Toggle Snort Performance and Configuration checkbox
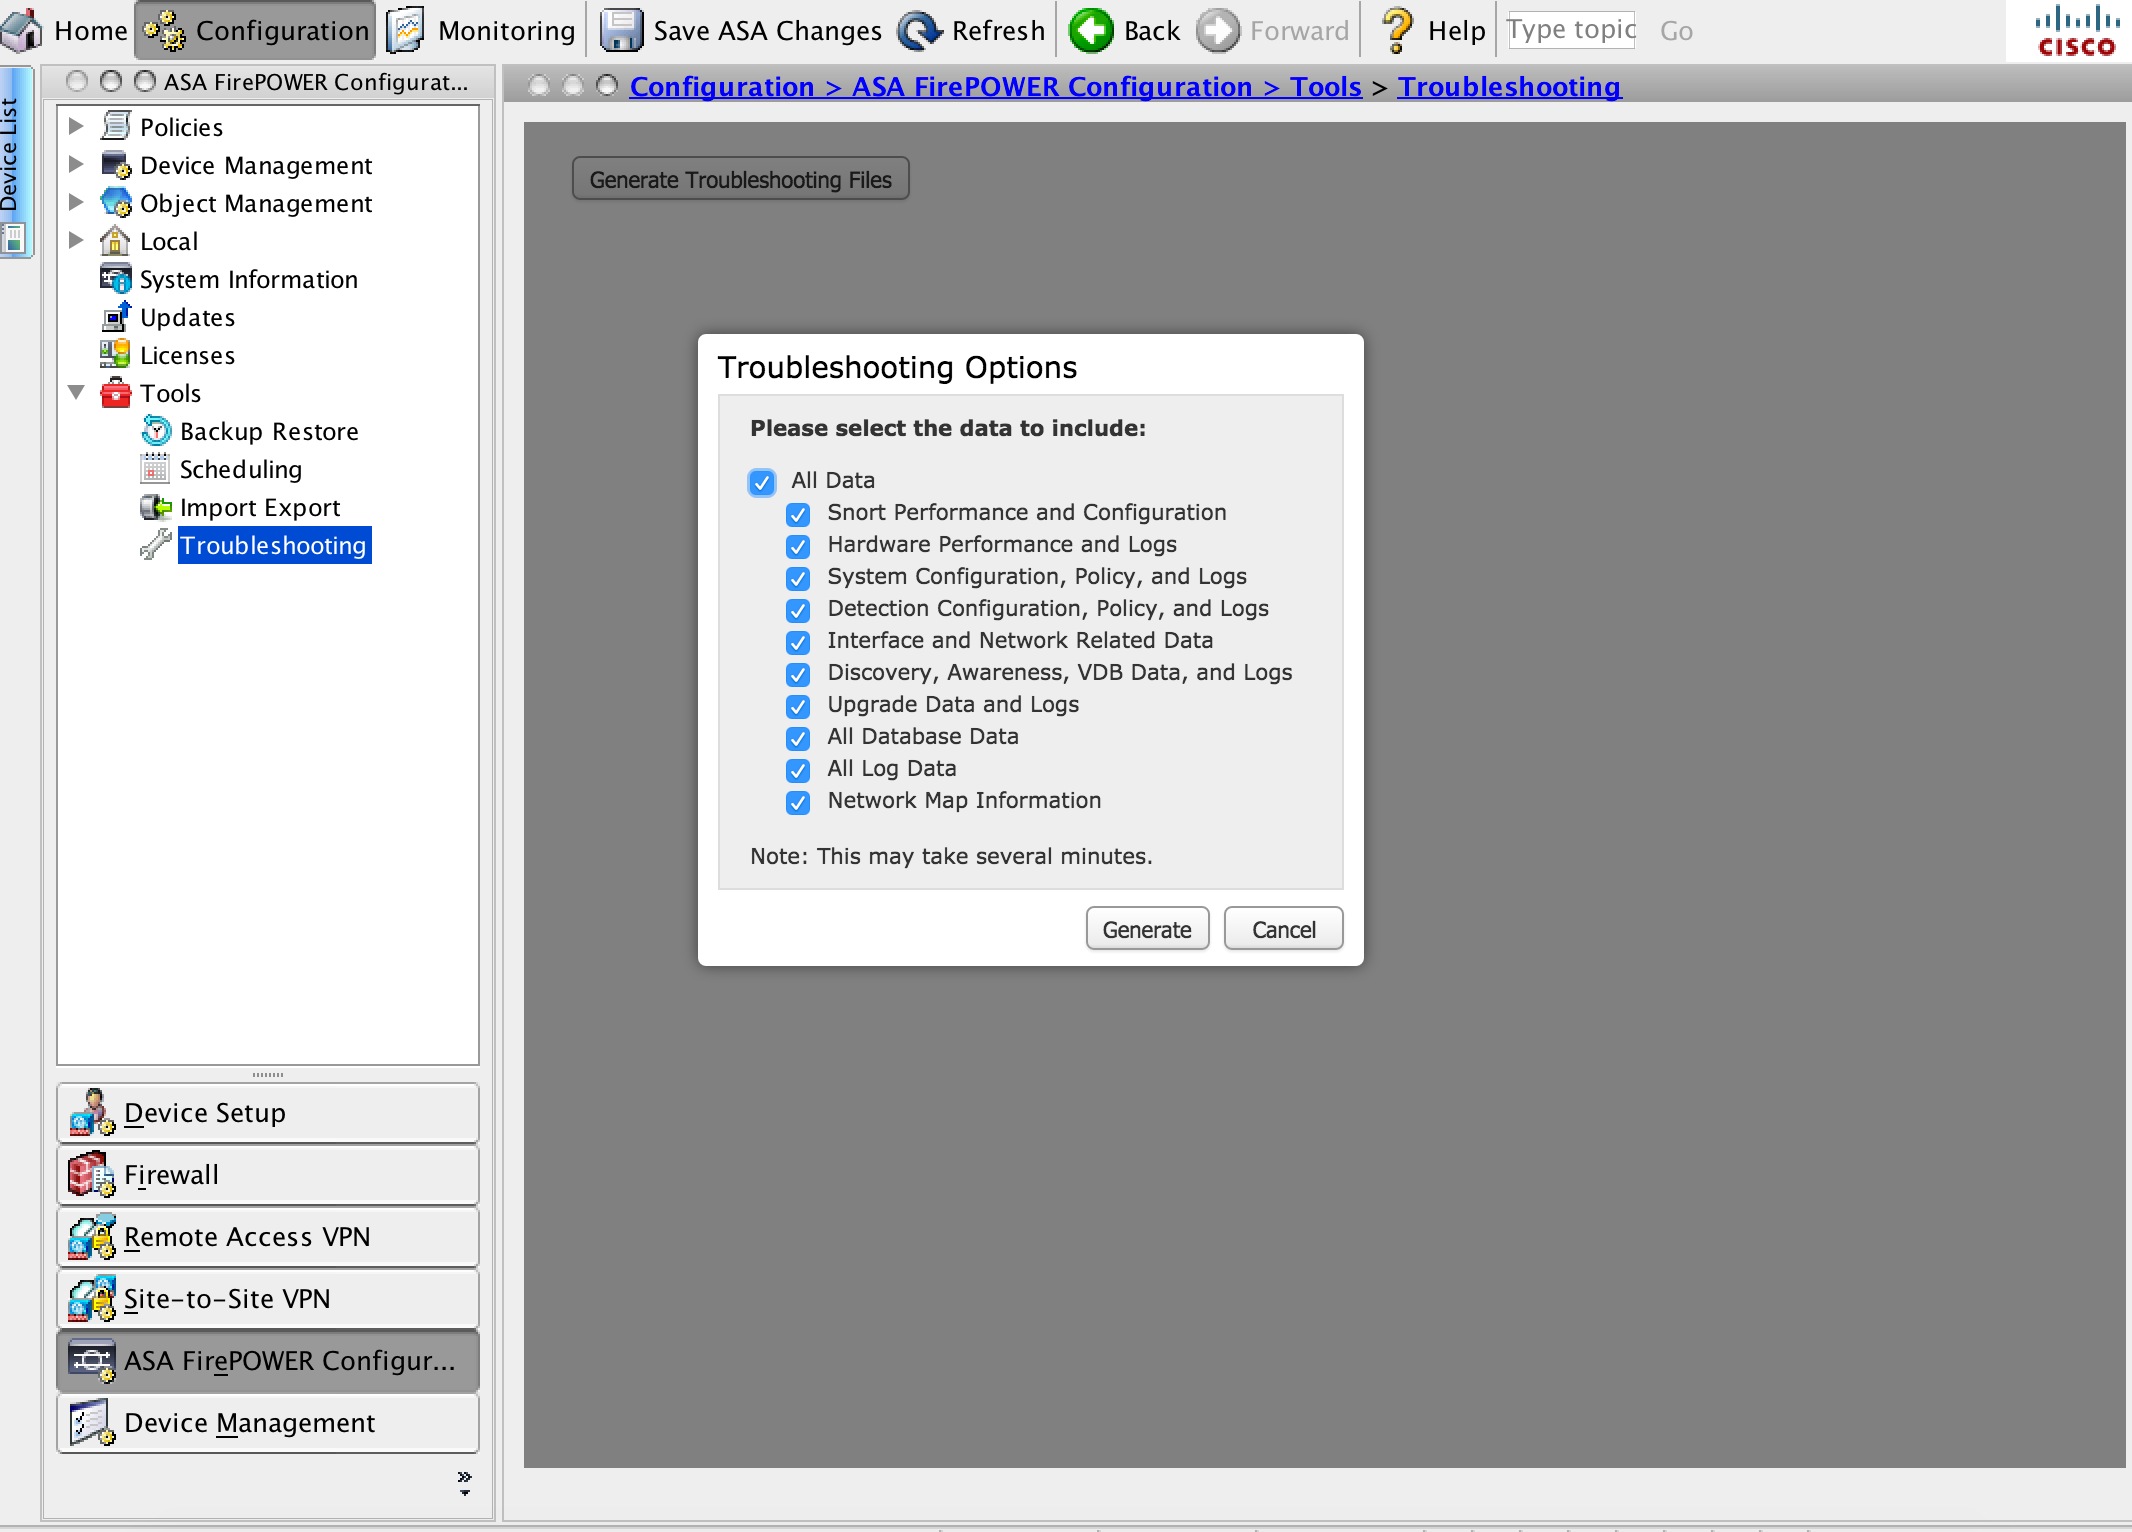This screenshot has width=2132, height=1532. pos(798,514)
